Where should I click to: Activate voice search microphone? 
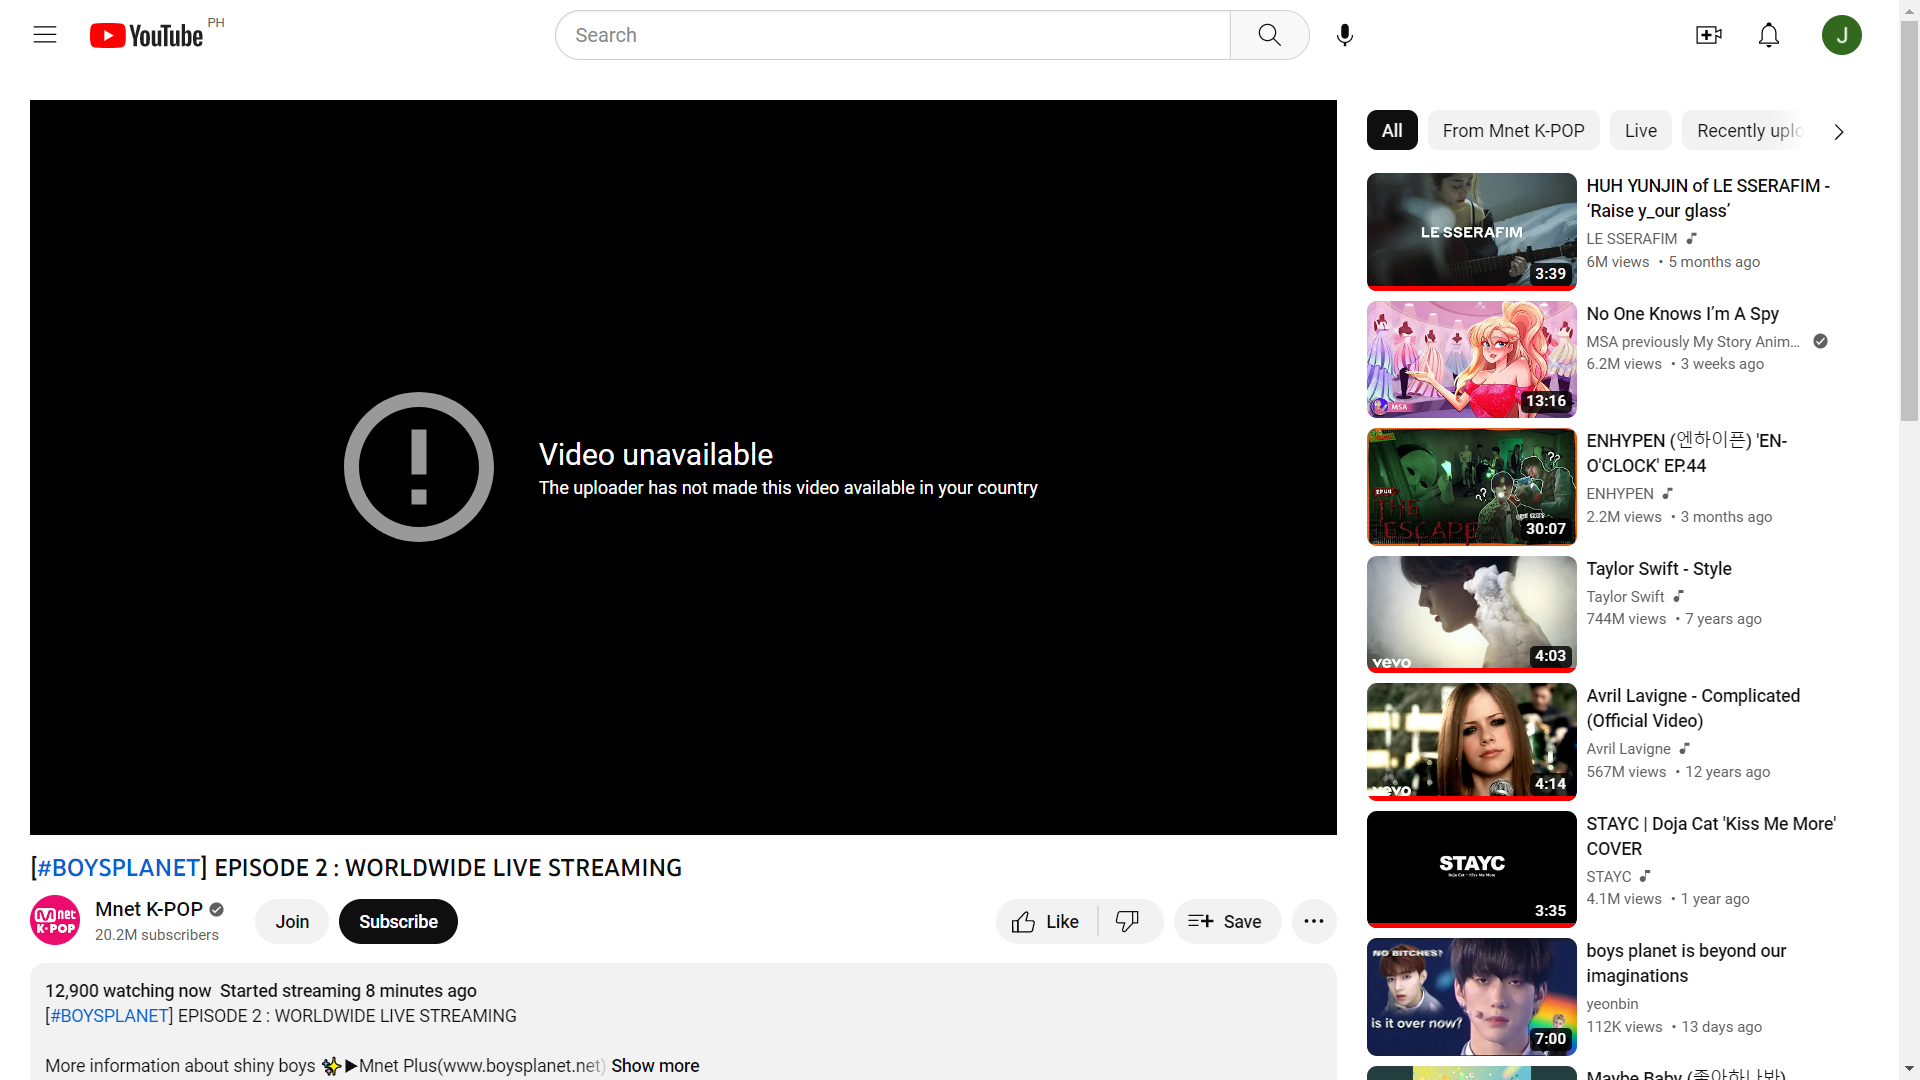1345,35
